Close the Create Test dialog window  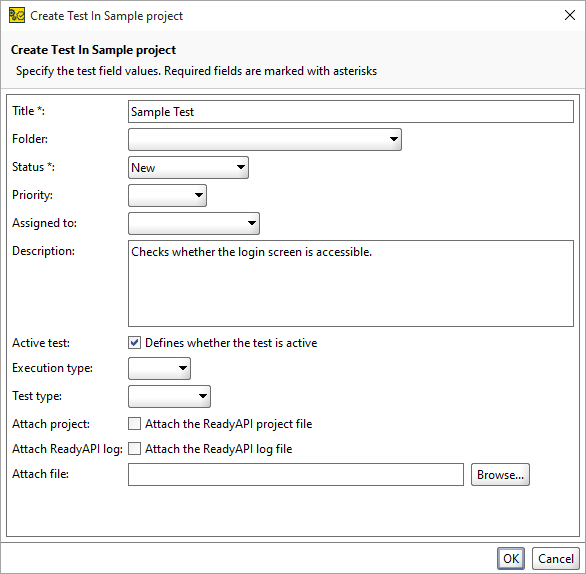point(570,15)
